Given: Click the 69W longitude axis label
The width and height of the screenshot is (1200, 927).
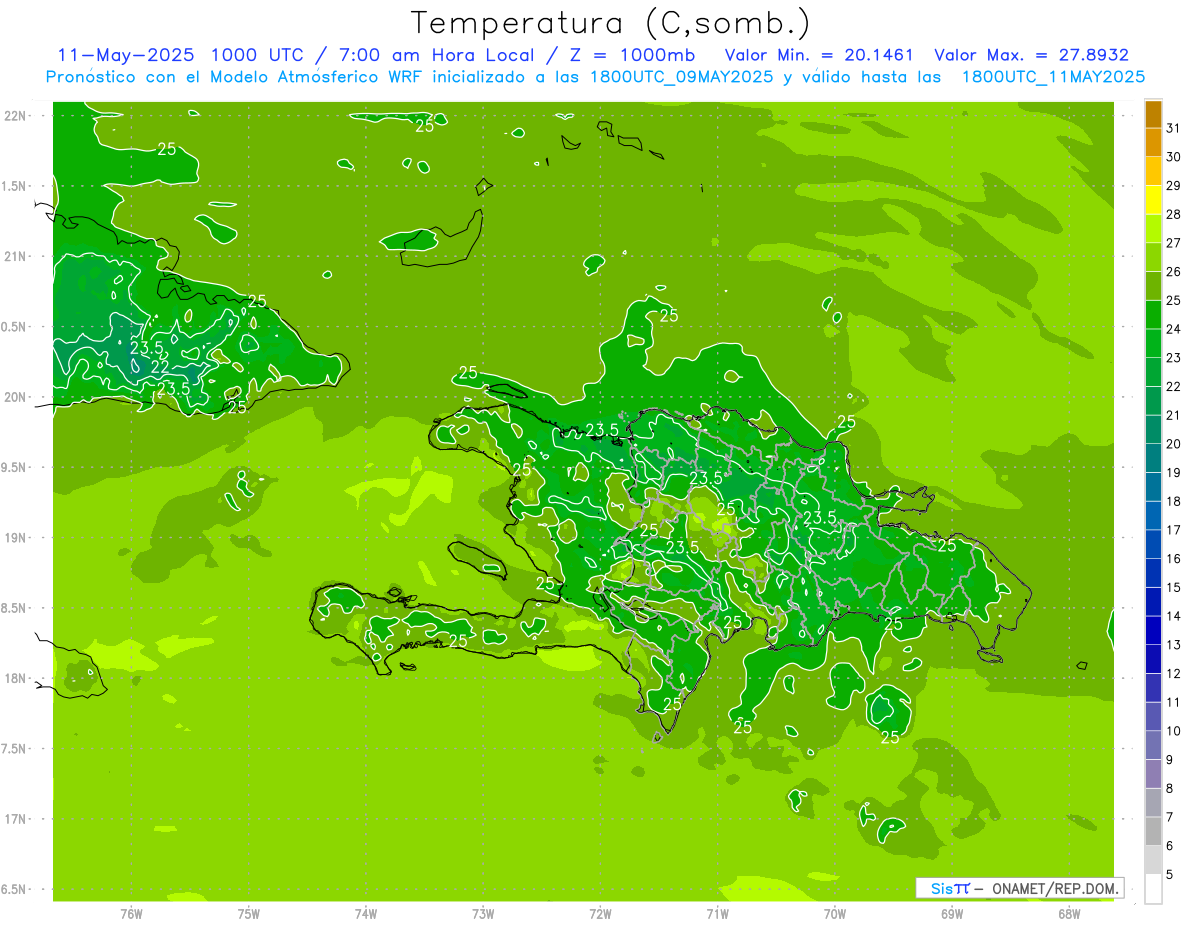Looking at the screenshot, I should click(x=952, y=914).
